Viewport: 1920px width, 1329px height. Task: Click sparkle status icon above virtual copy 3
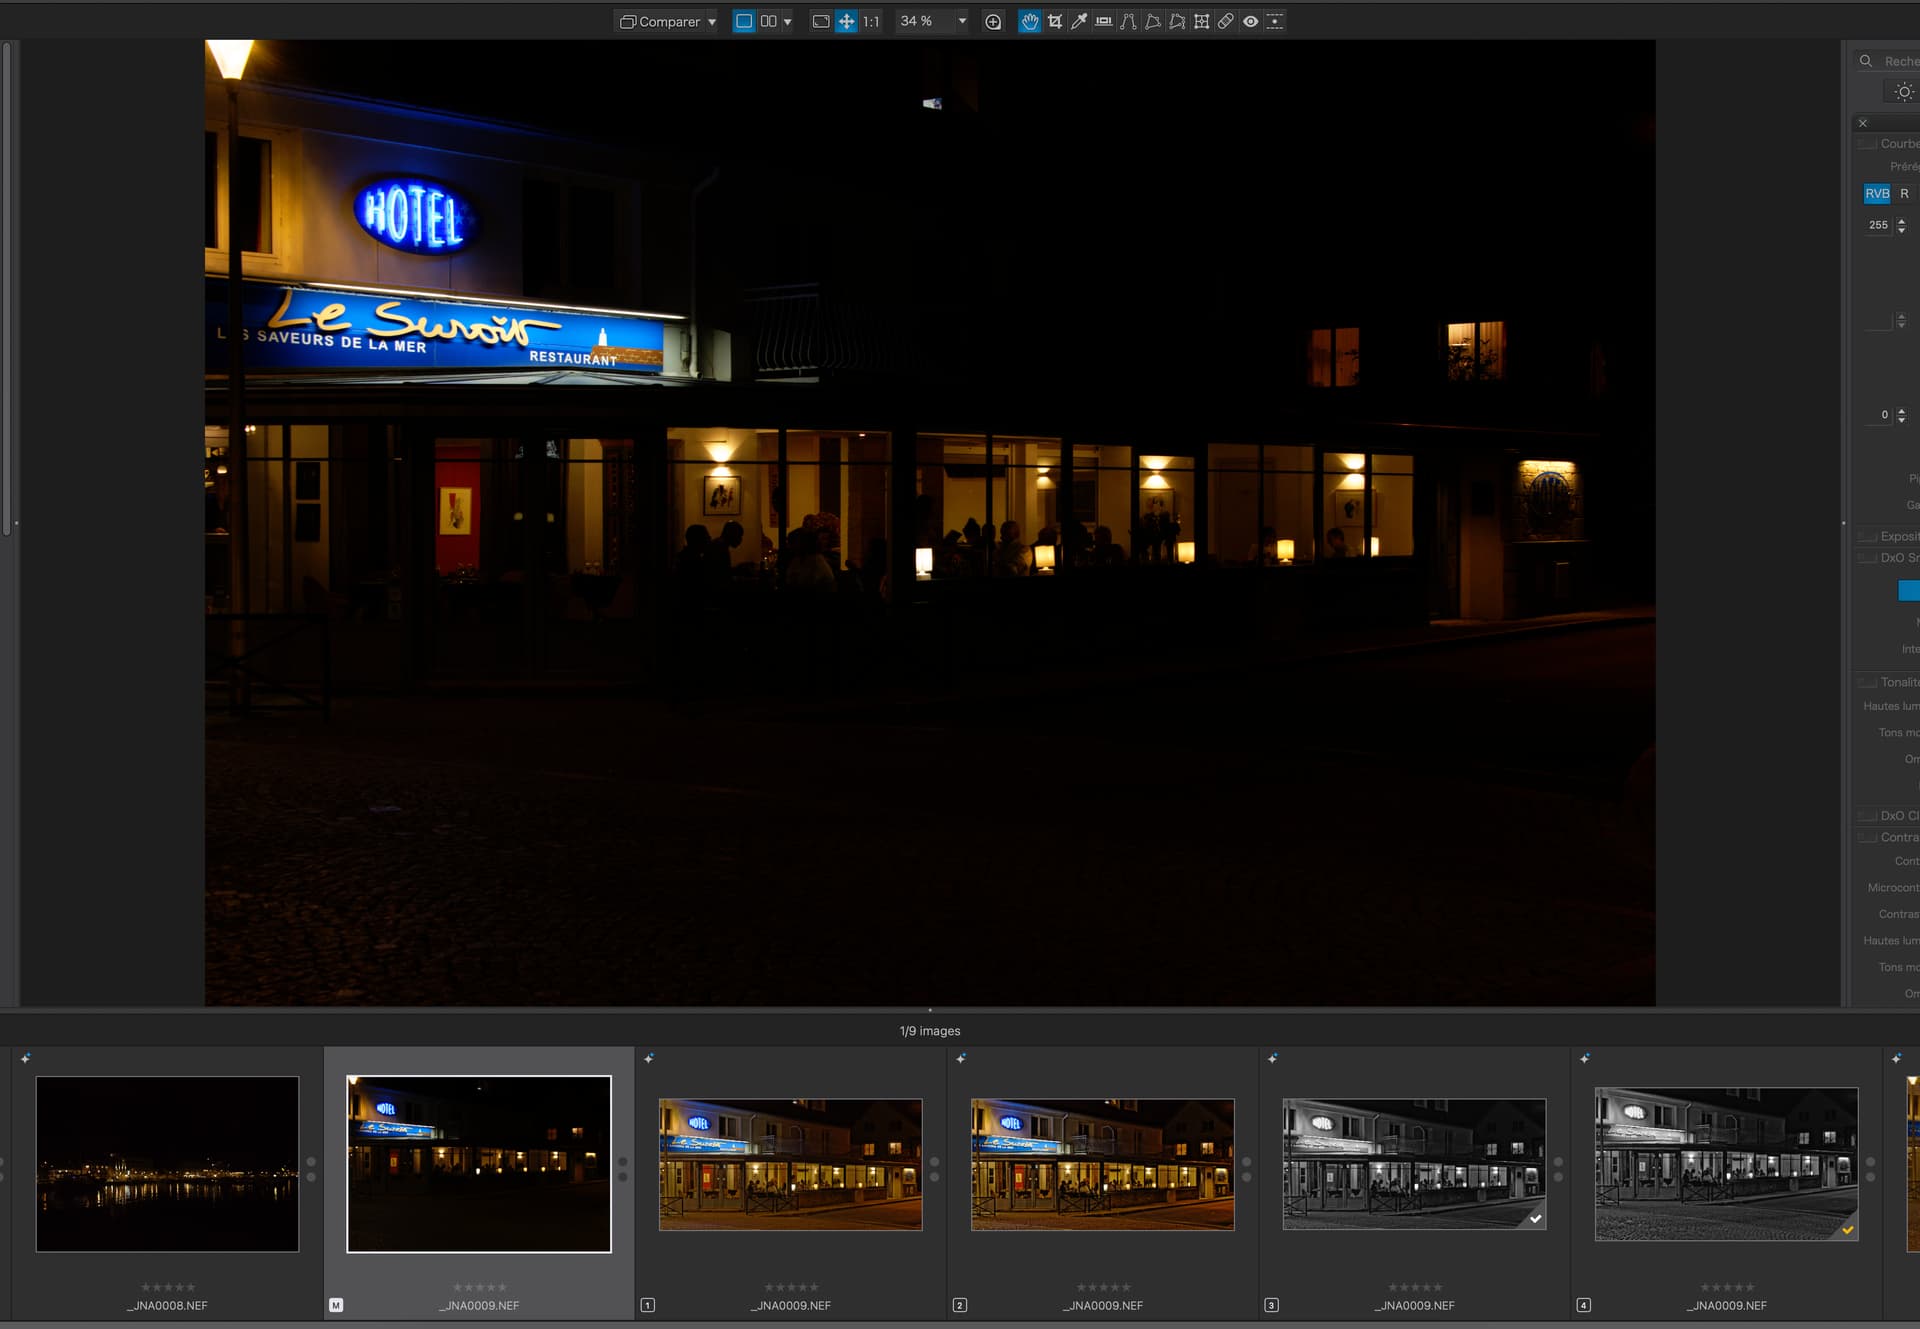click(1273, 1058)
